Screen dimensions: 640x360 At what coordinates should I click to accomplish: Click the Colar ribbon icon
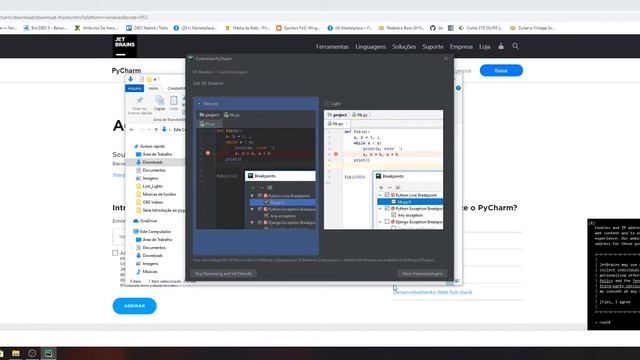pyautogui.click(x=174, y=101)
